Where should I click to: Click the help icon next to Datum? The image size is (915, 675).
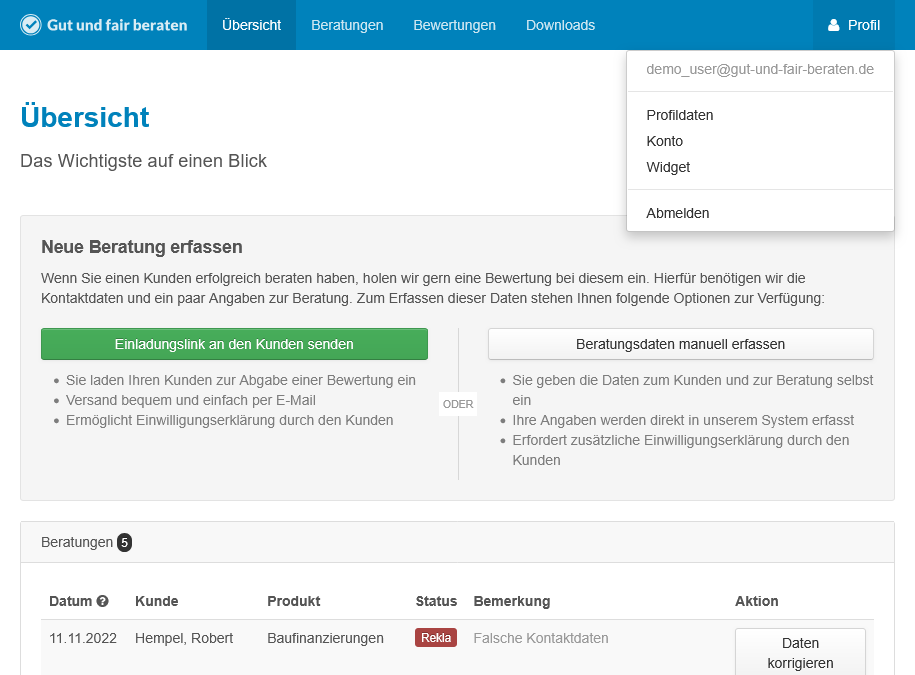(x=102, y=601)
